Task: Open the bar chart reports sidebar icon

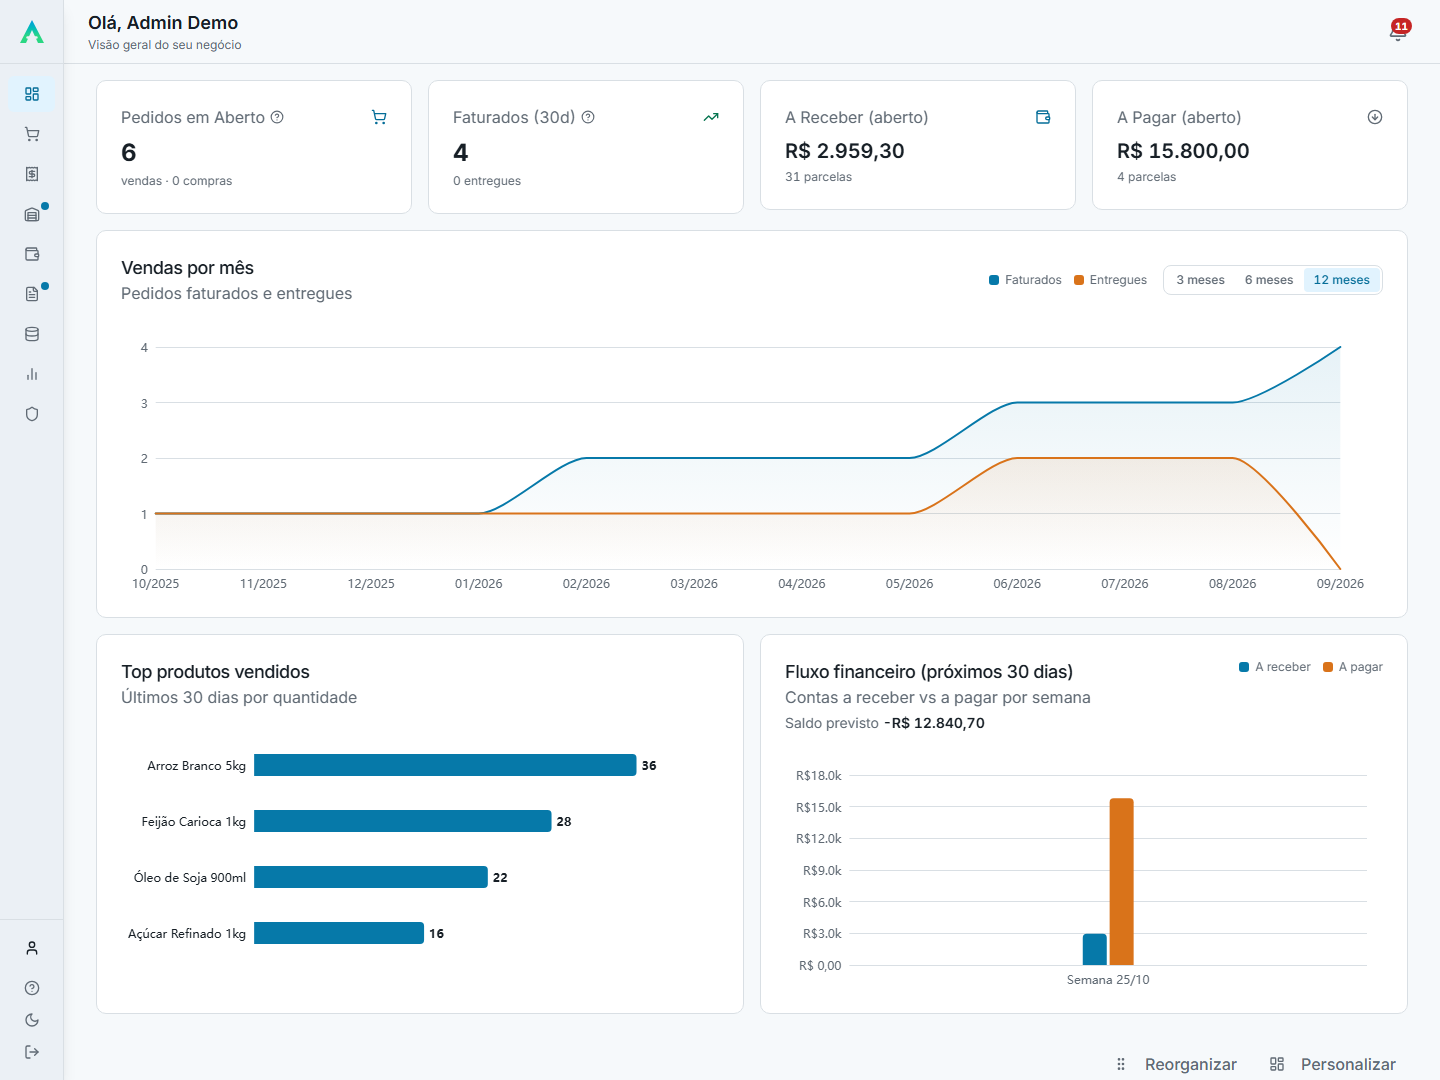Action: (32, 374)
